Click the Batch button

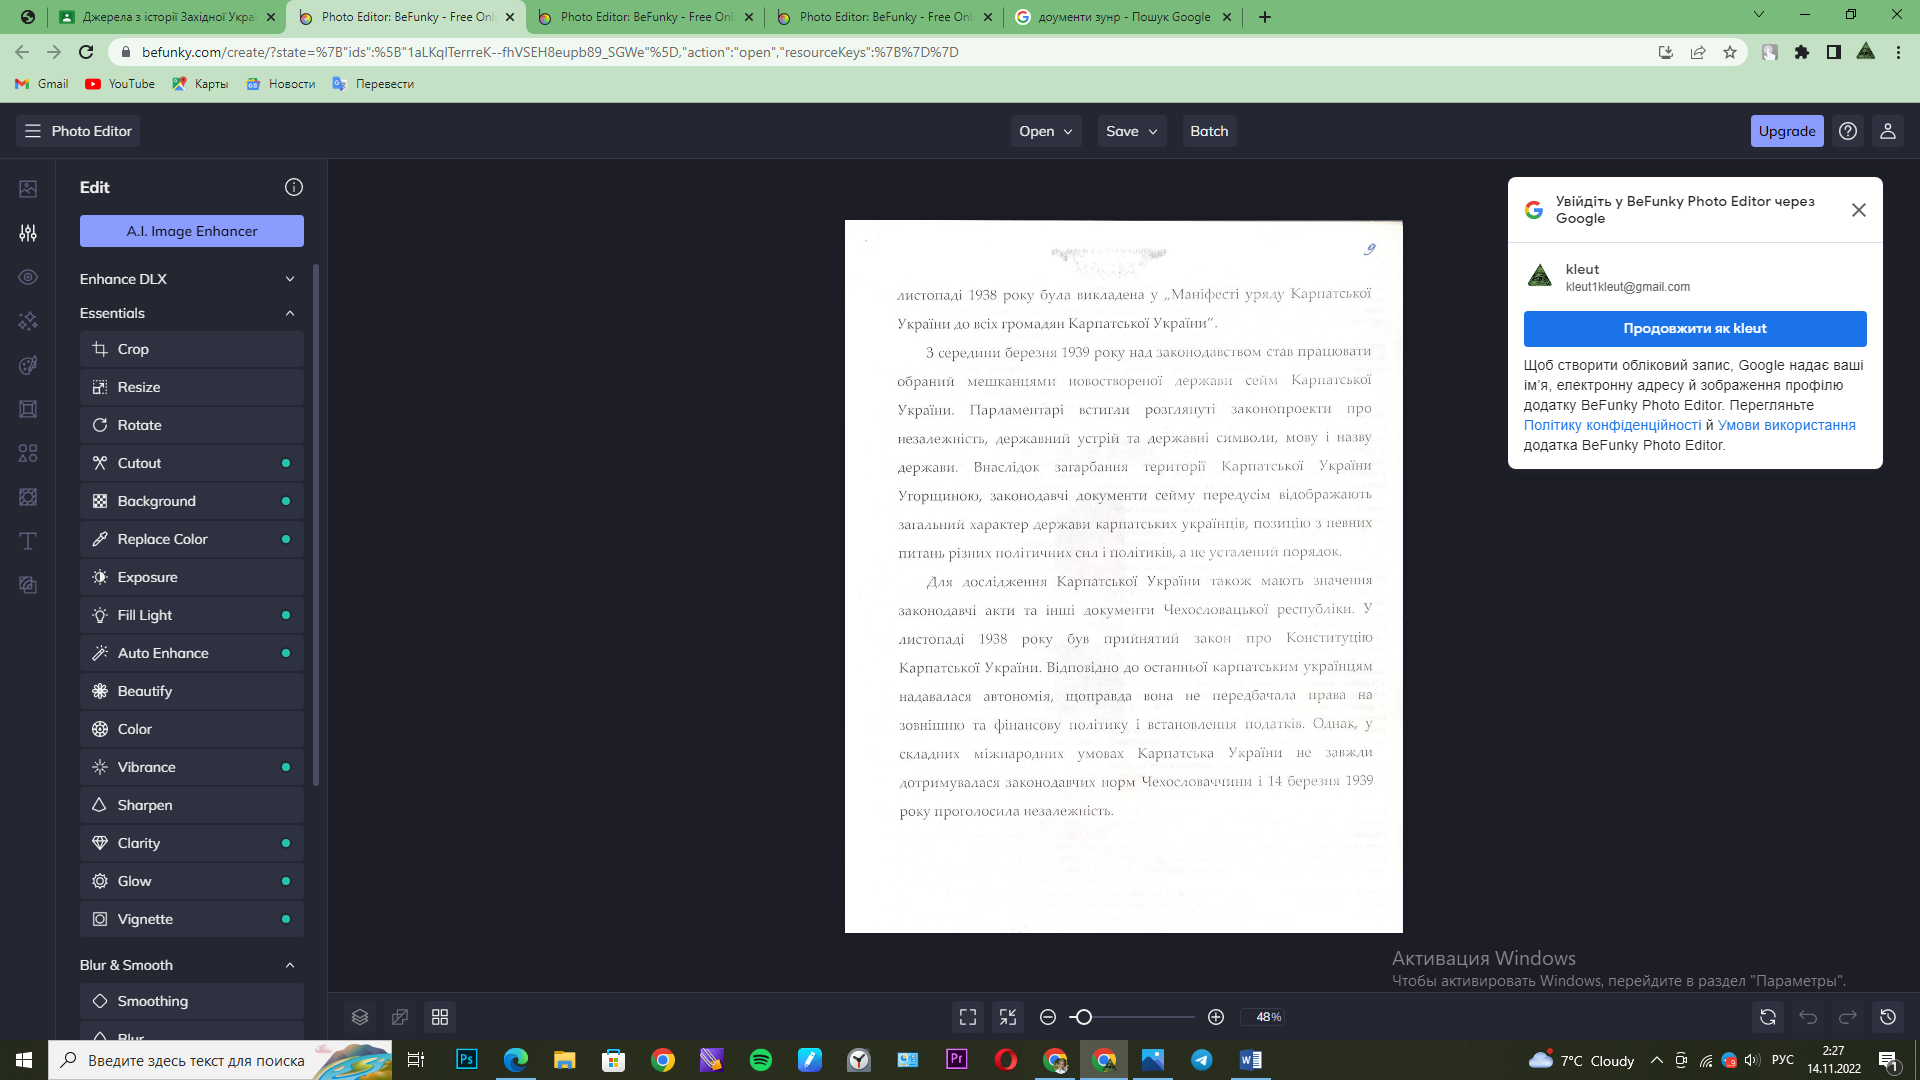tap(1209, 131)
